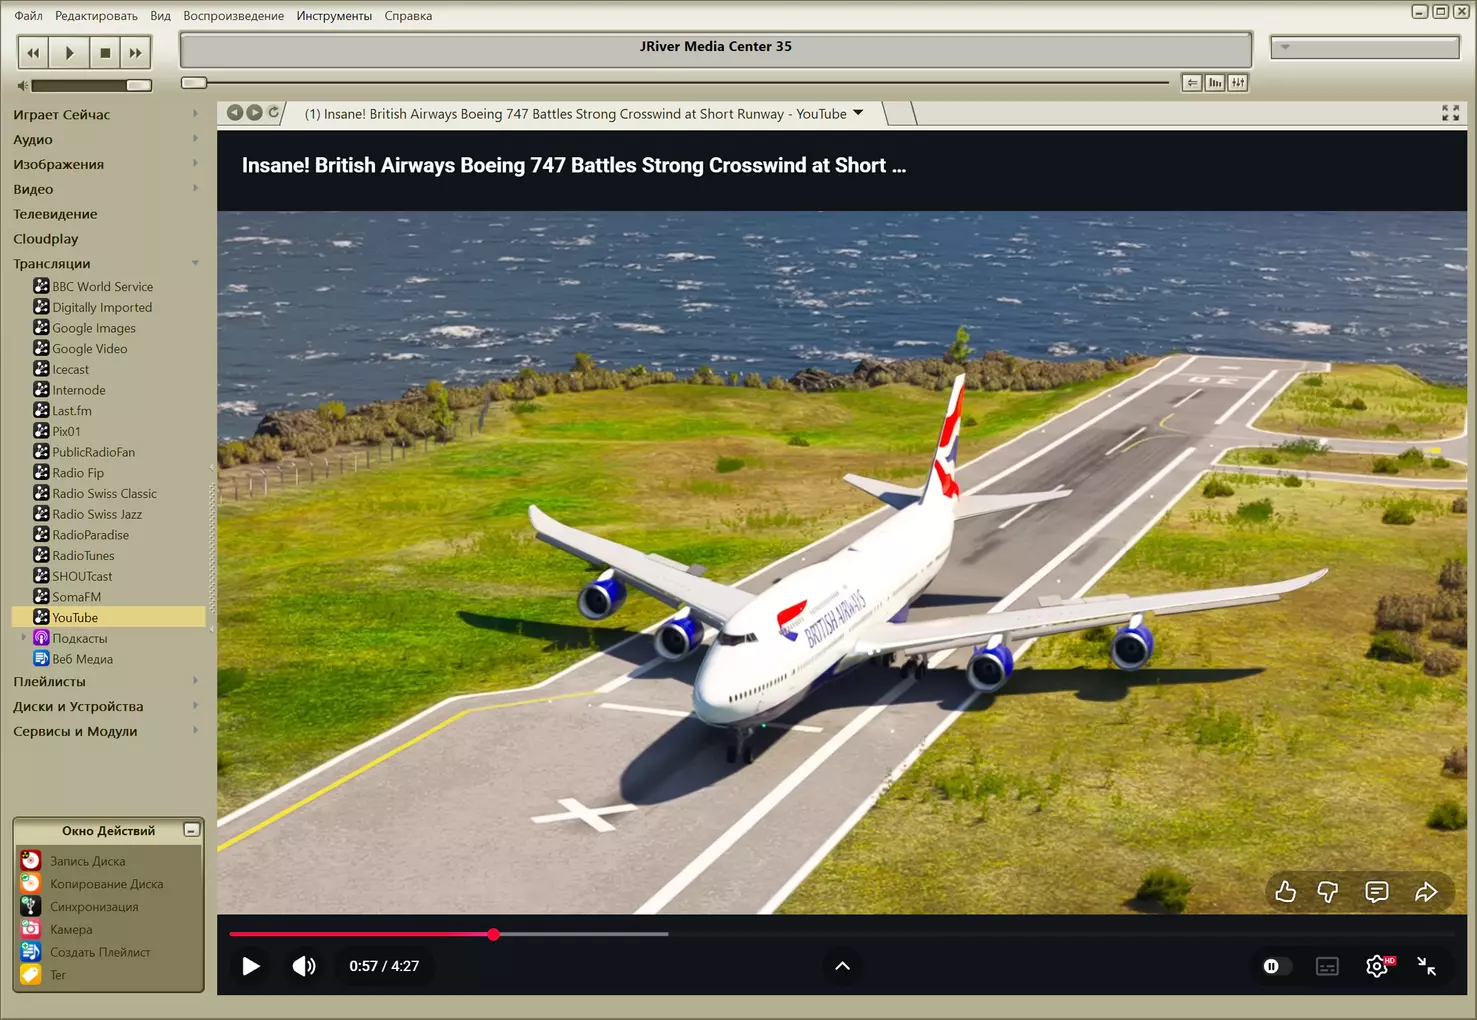Expand the Изображения section
Viewport: 1477px width, 1020px height.
pyautogui.click(x=195, y=164)
